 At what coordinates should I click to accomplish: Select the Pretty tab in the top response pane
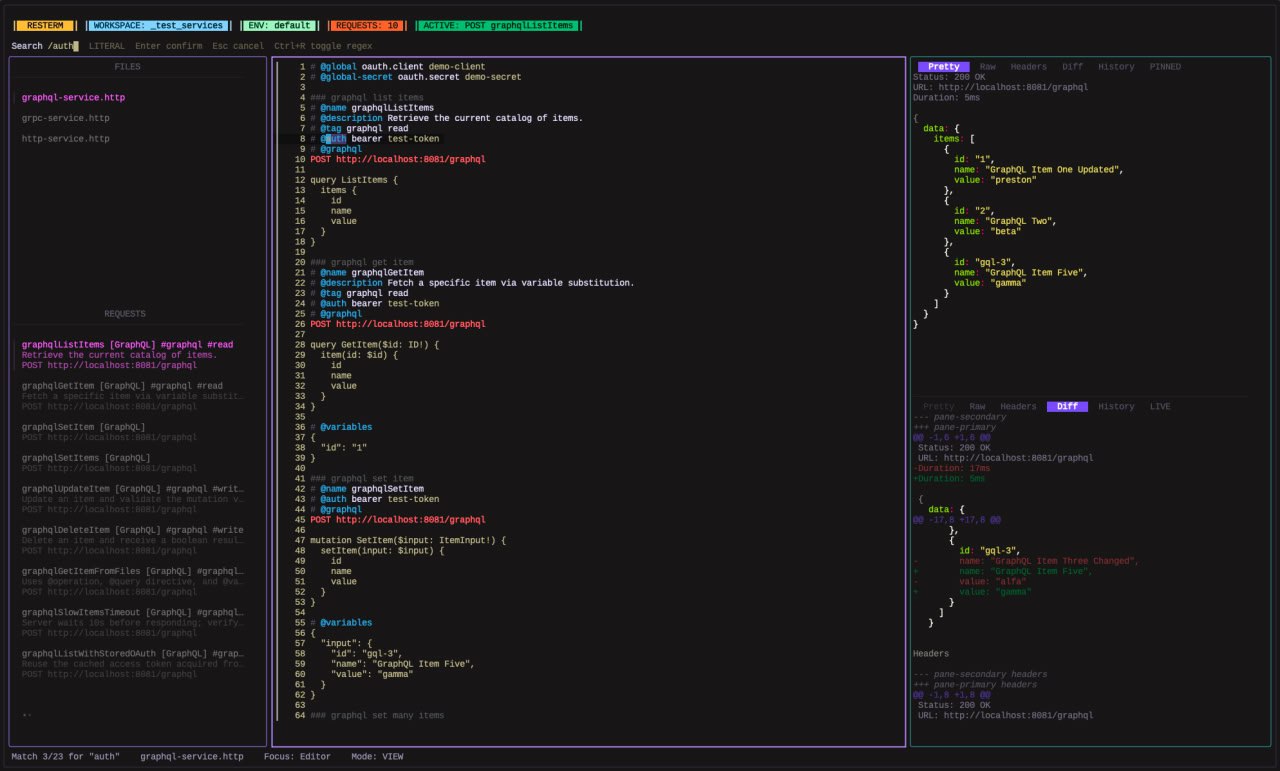click(943, 67)
